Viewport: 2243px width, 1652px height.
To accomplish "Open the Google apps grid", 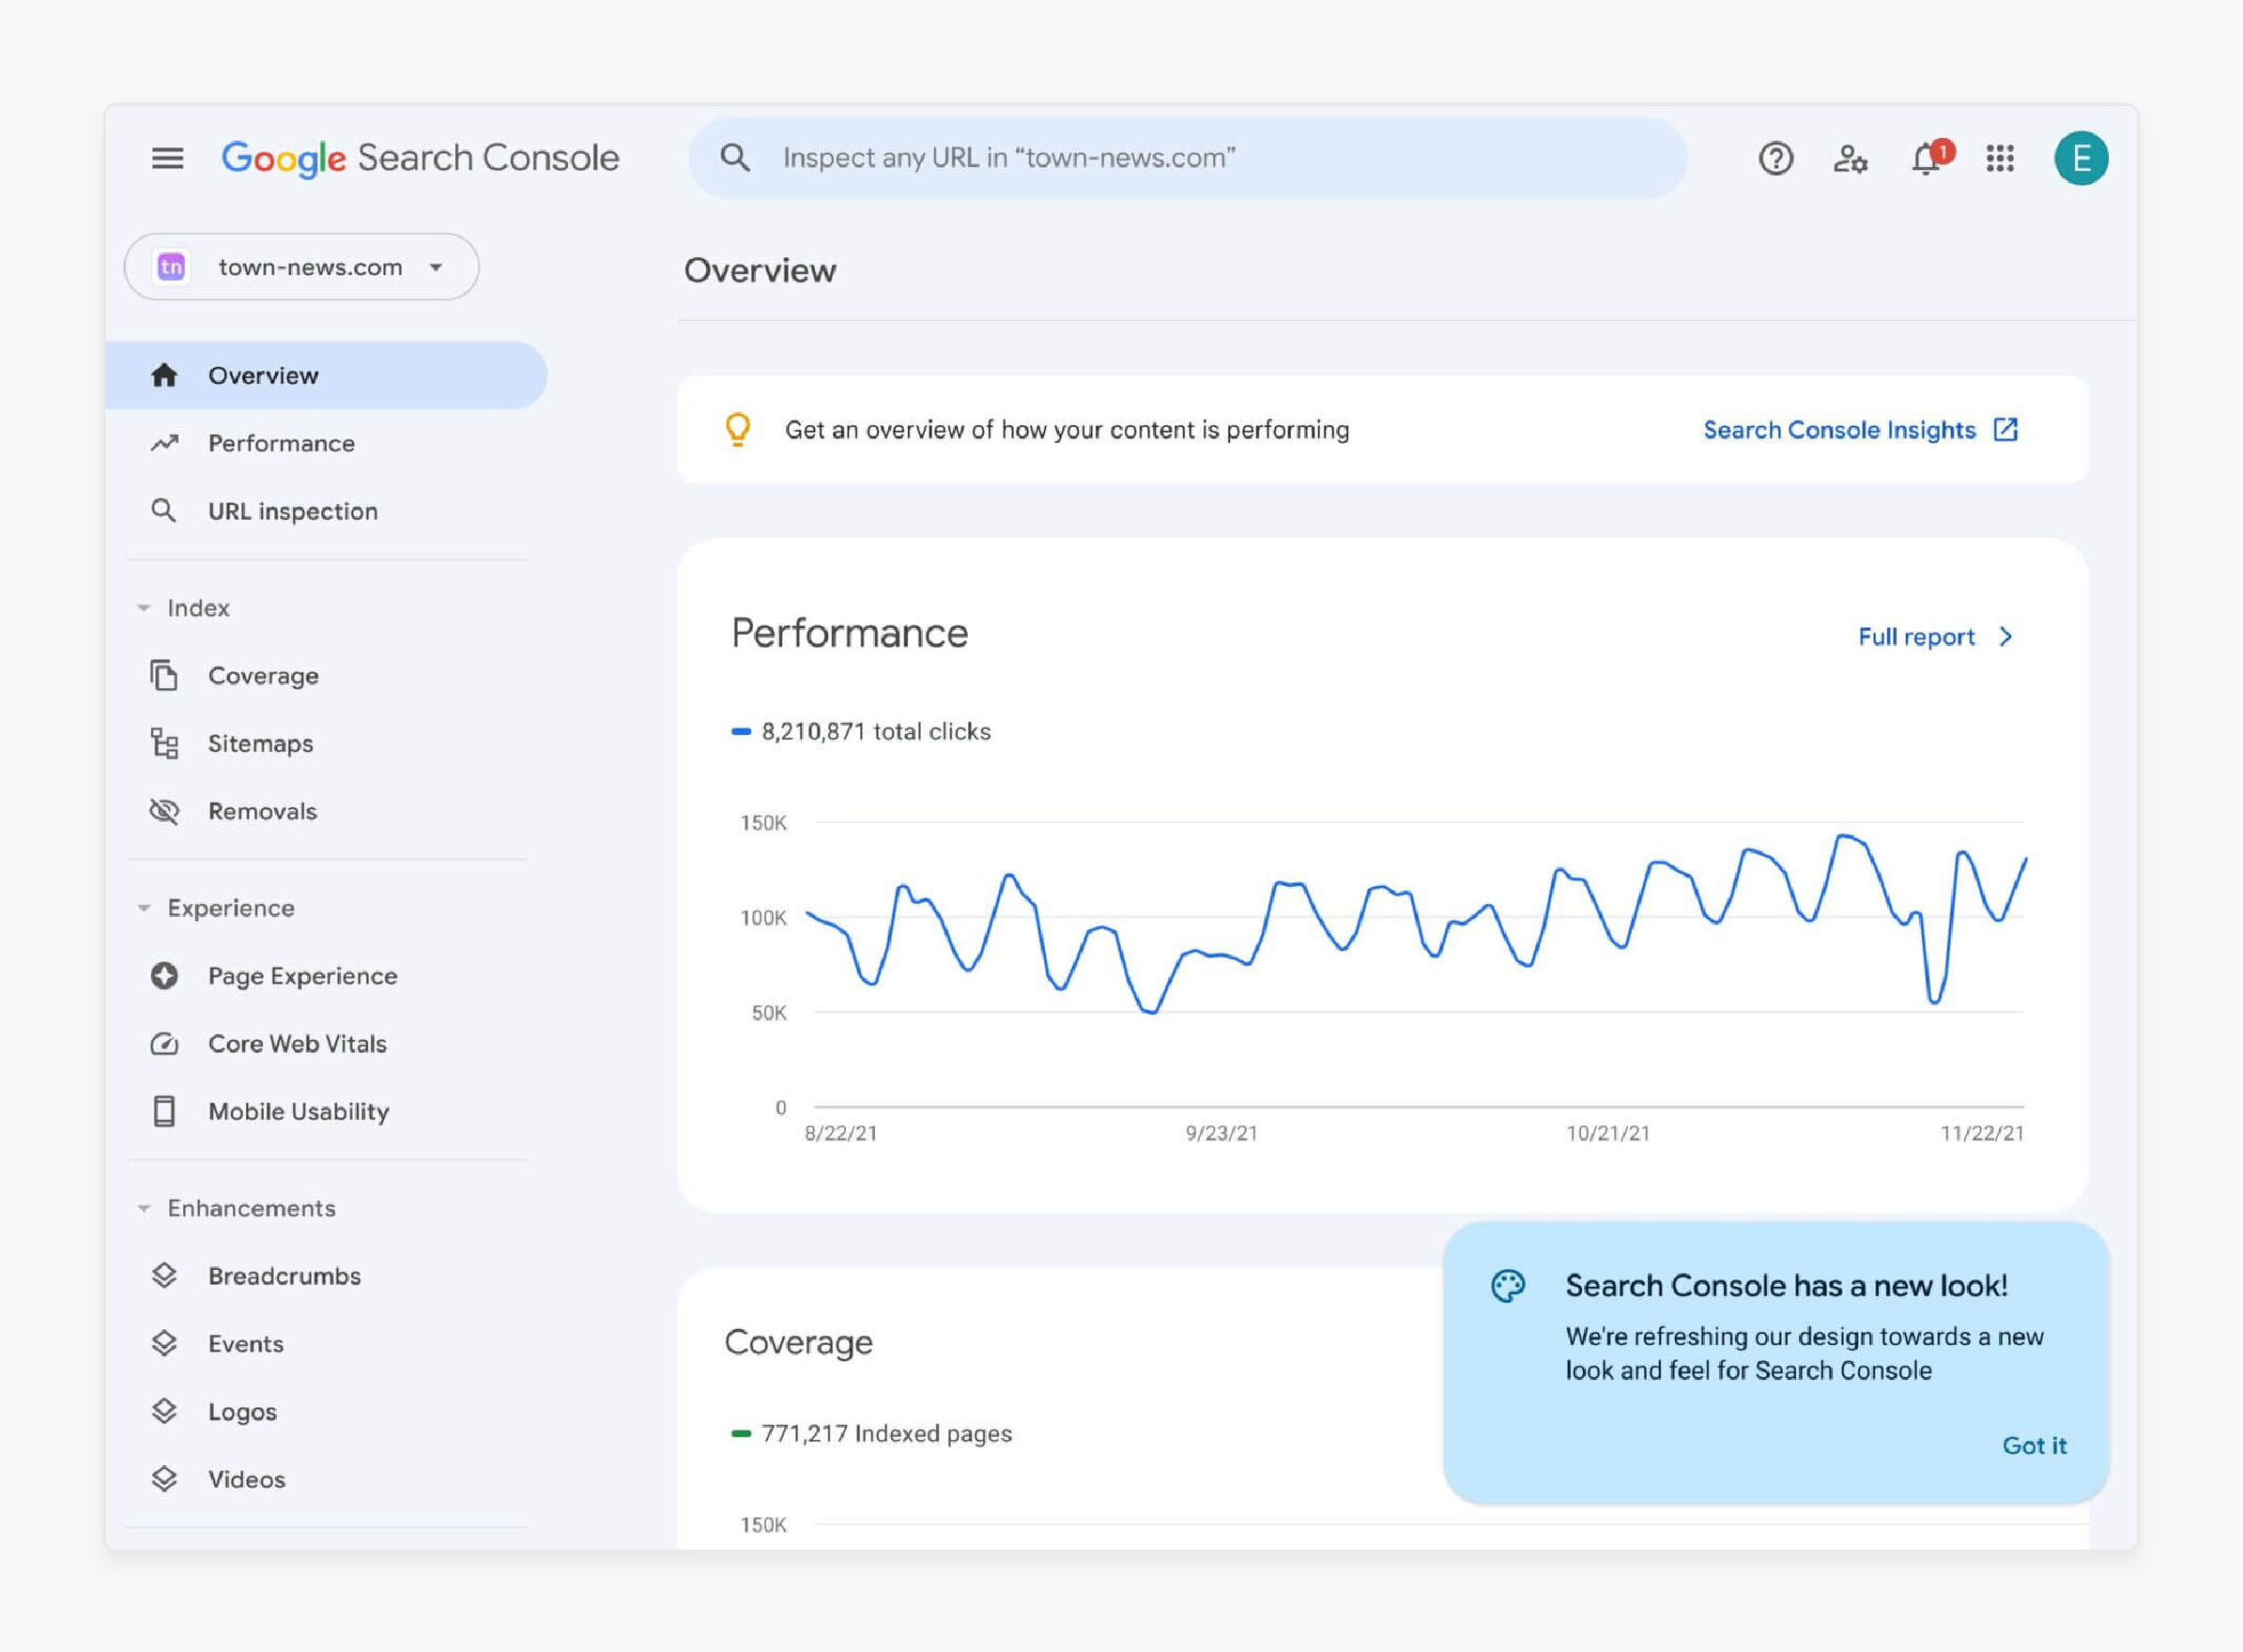I will coord(2000,158).
